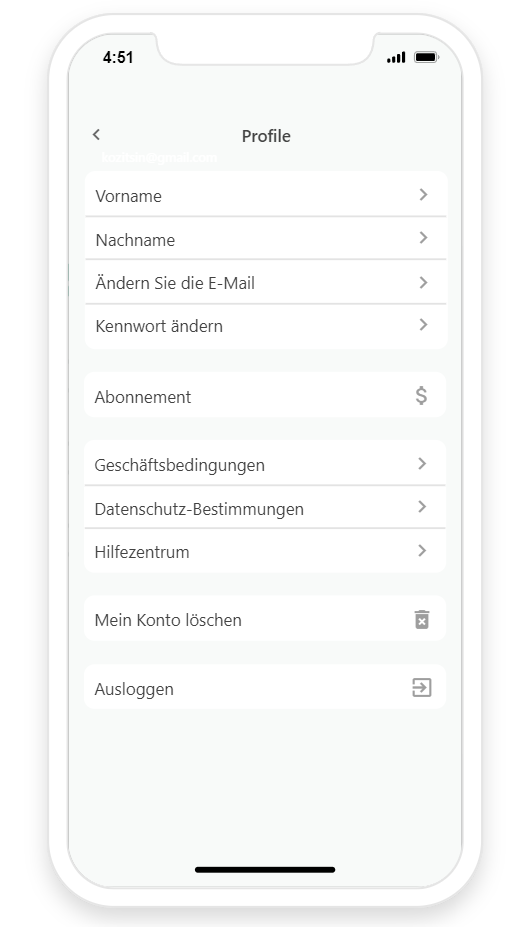The image size is (522, 927).
Task: Click the dollar sign icon next to Abonnement
Action: pos(421,396)
